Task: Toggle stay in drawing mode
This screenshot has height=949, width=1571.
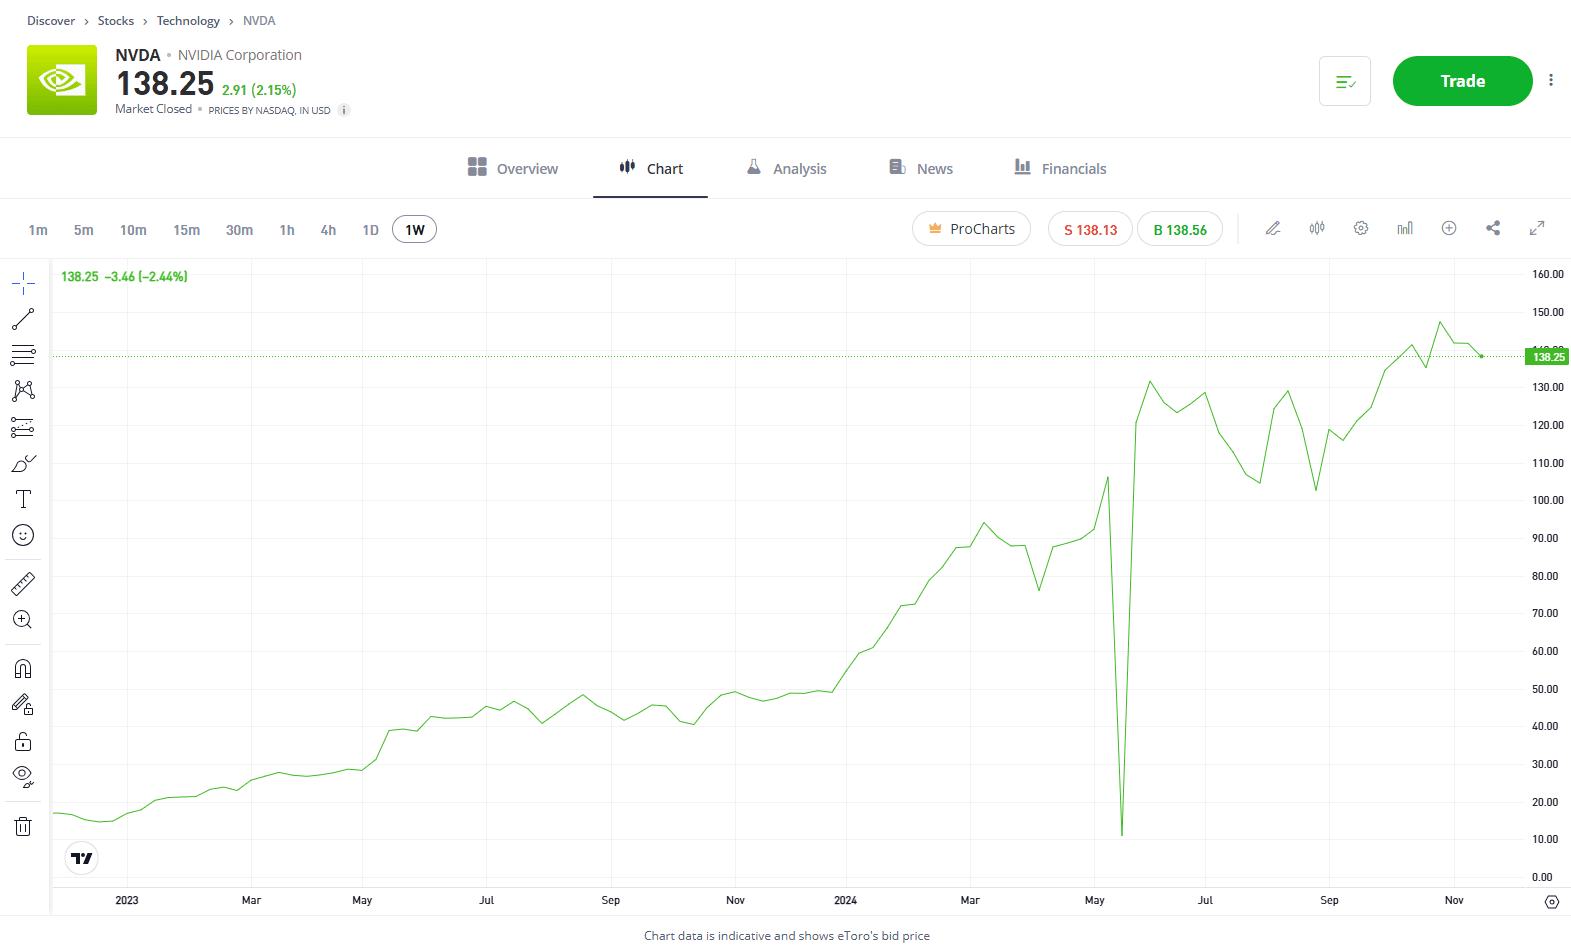Action: click(23, 705)
